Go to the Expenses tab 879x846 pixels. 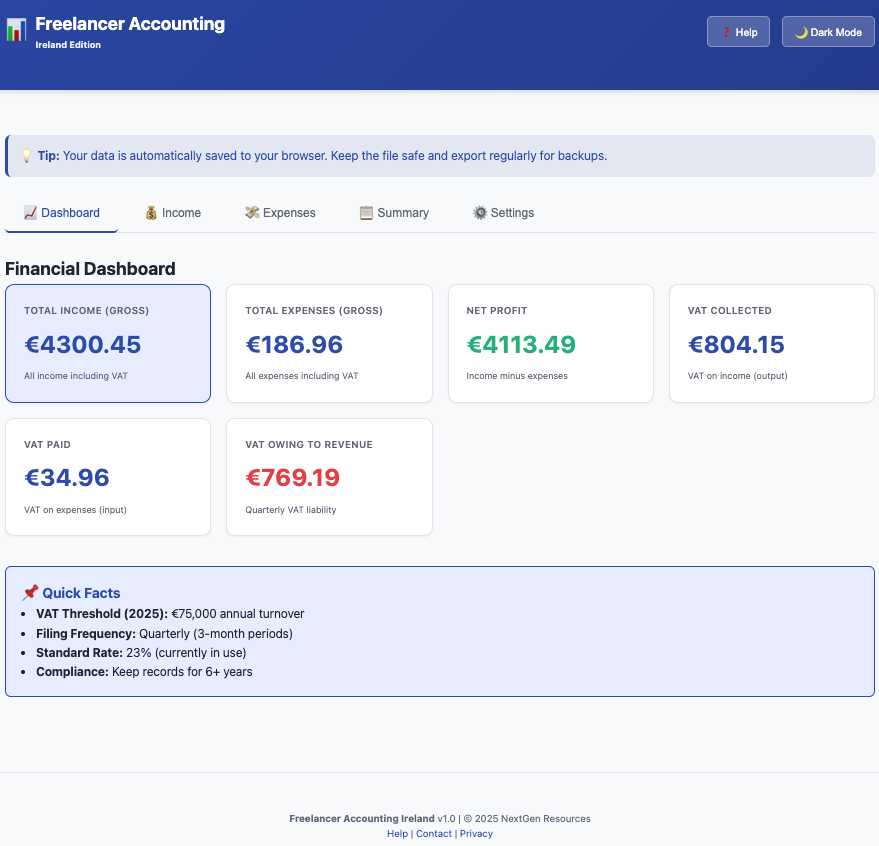pyautogui.click(x=280, y=213)
